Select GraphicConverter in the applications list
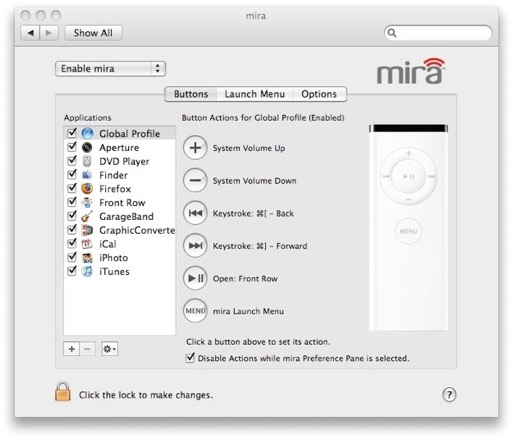 coord(119,230)
